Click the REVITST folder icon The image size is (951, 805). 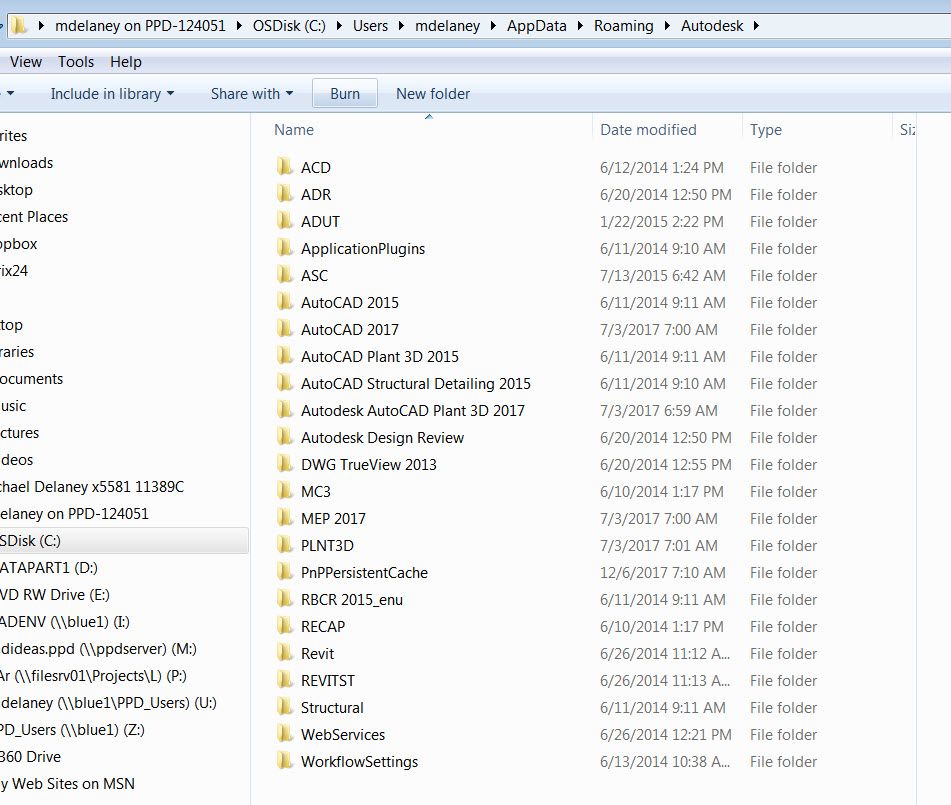[x=284, y=680]
